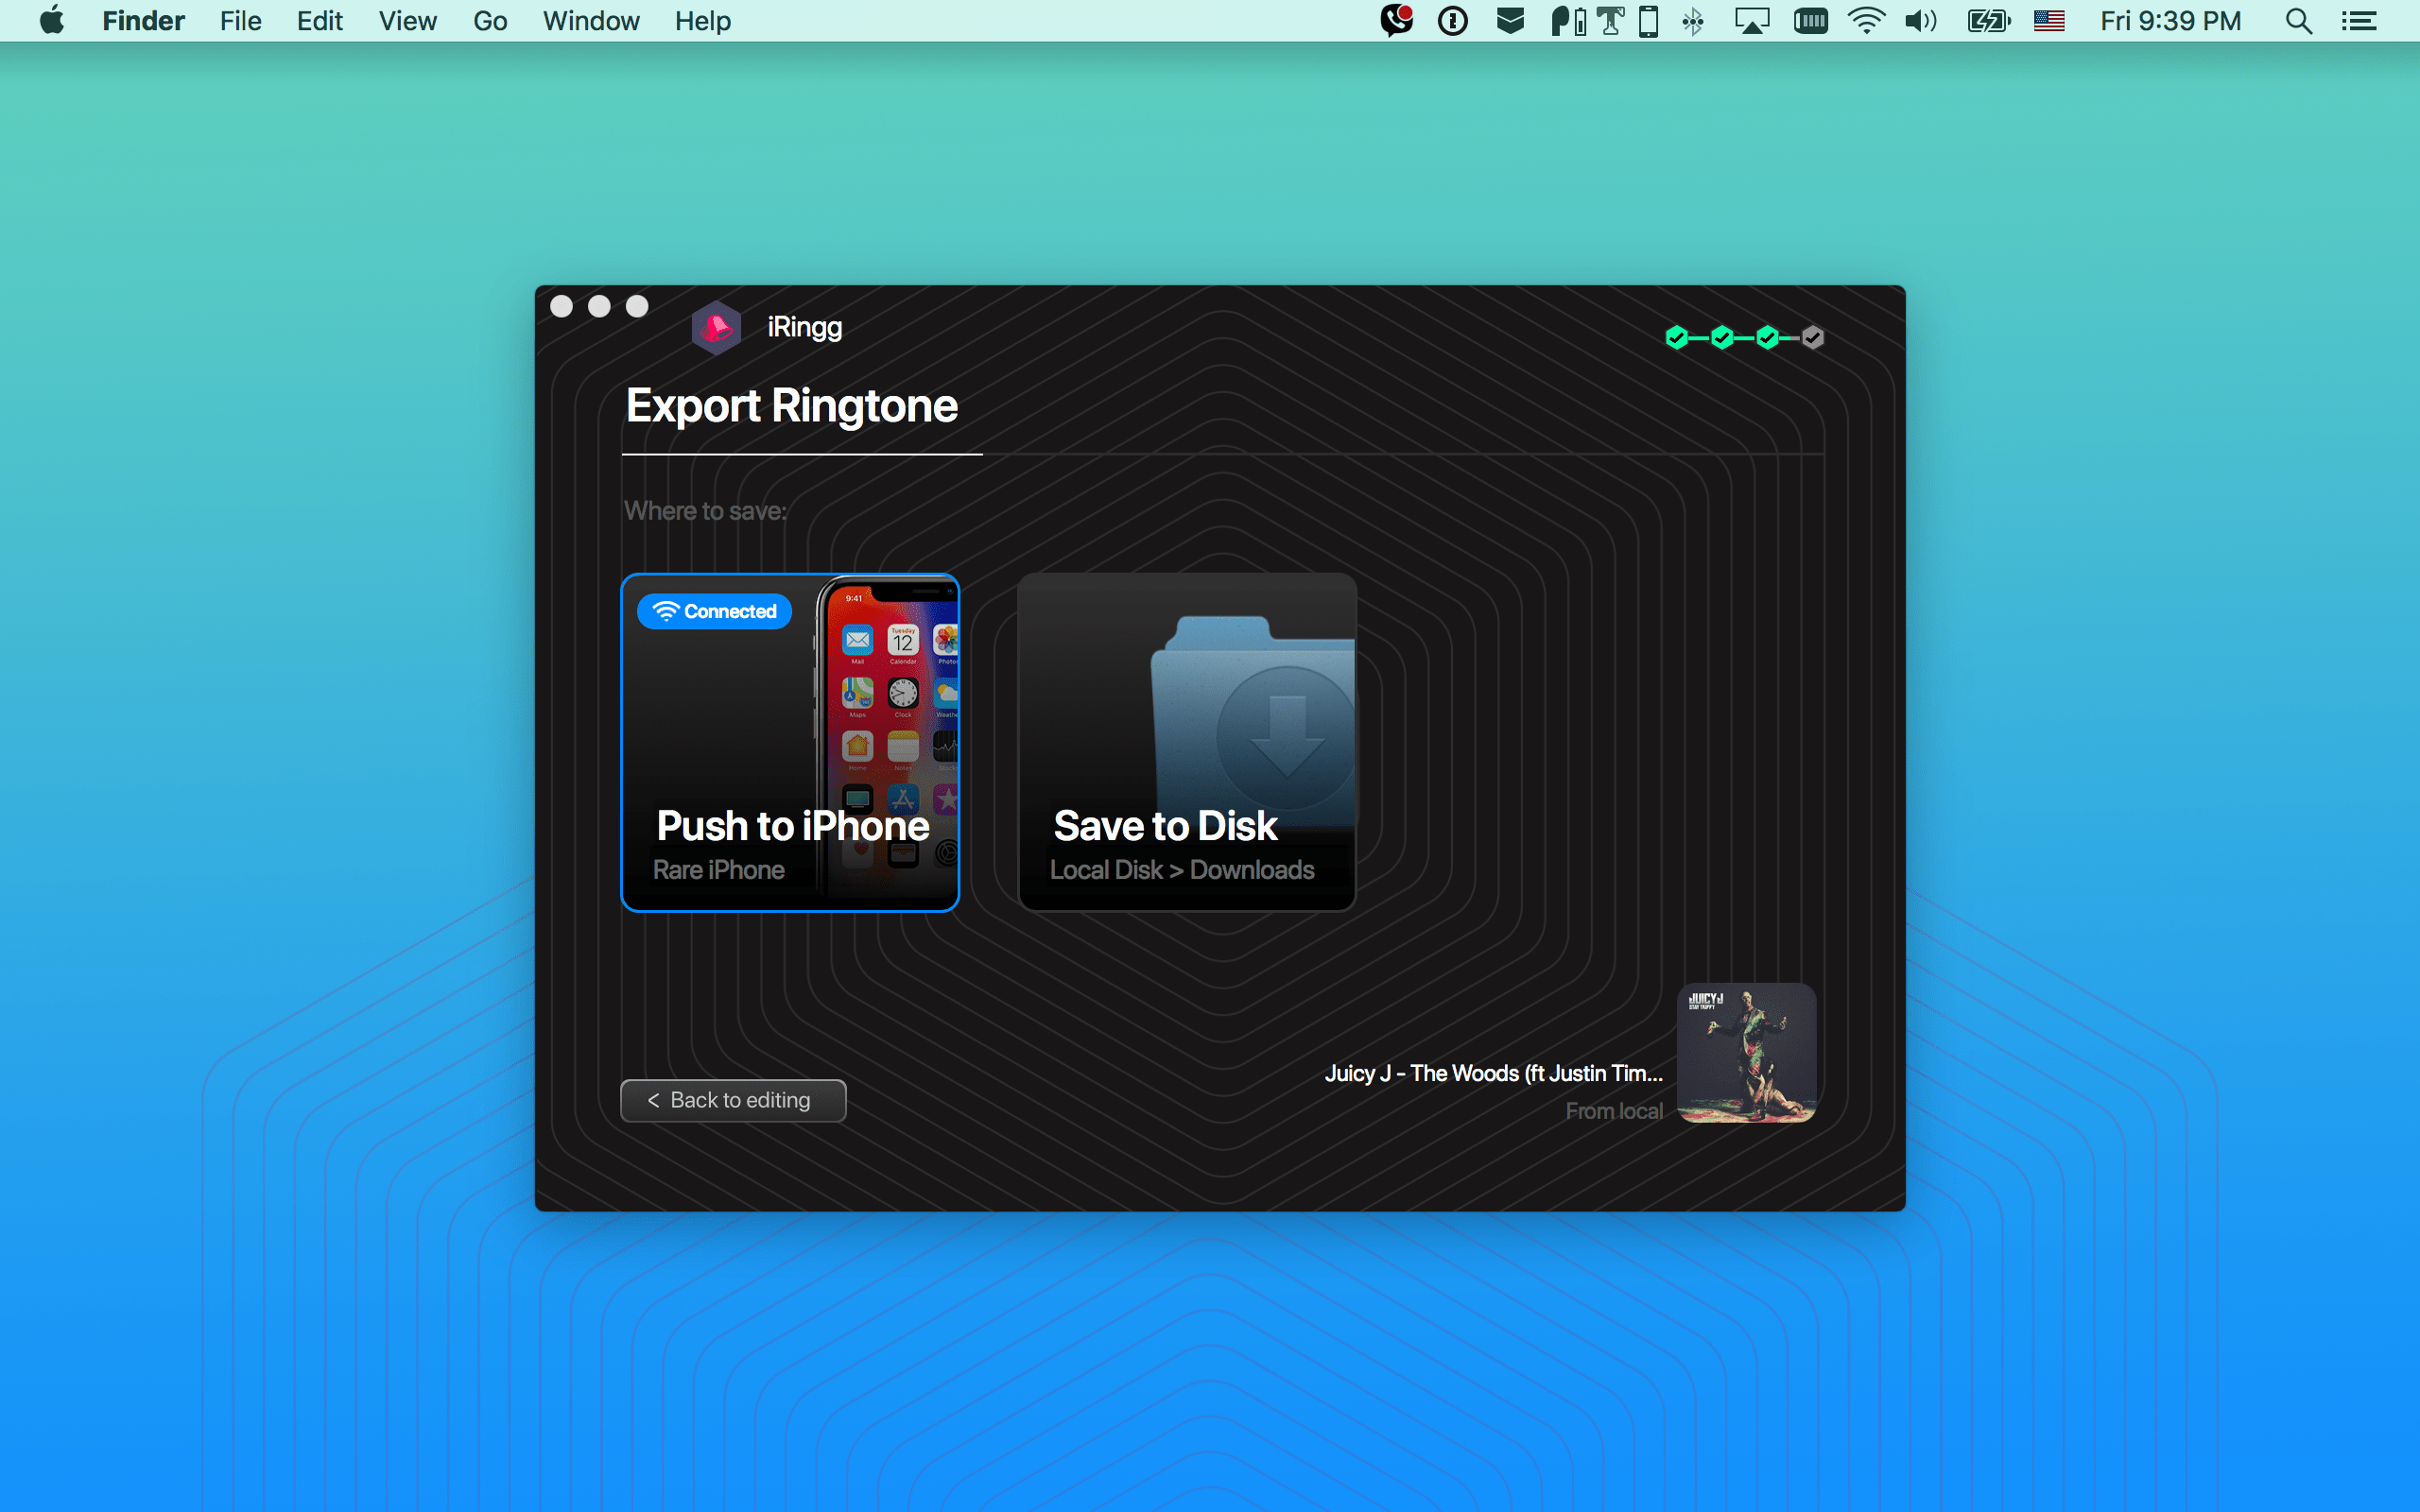
Task: Click the iRingg hexagon bell logo
Action: tap(716, 327)
